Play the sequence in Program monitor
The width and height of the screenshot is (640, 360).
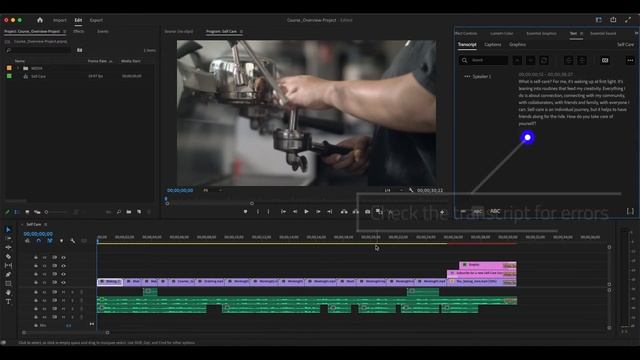pyautogui.click(x=306, y=211)
